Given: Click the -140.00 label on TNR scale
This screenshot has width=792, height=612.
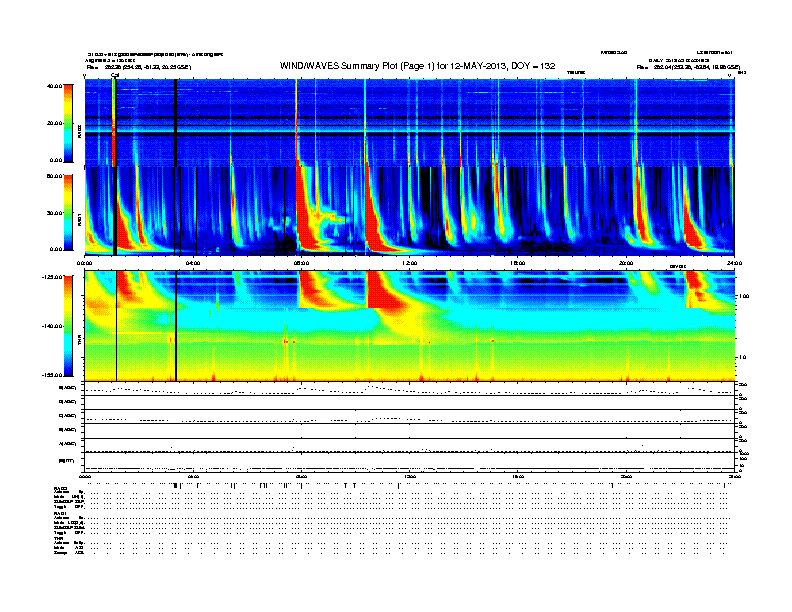Looking at the screenshot, I should [x=52, y=326].
